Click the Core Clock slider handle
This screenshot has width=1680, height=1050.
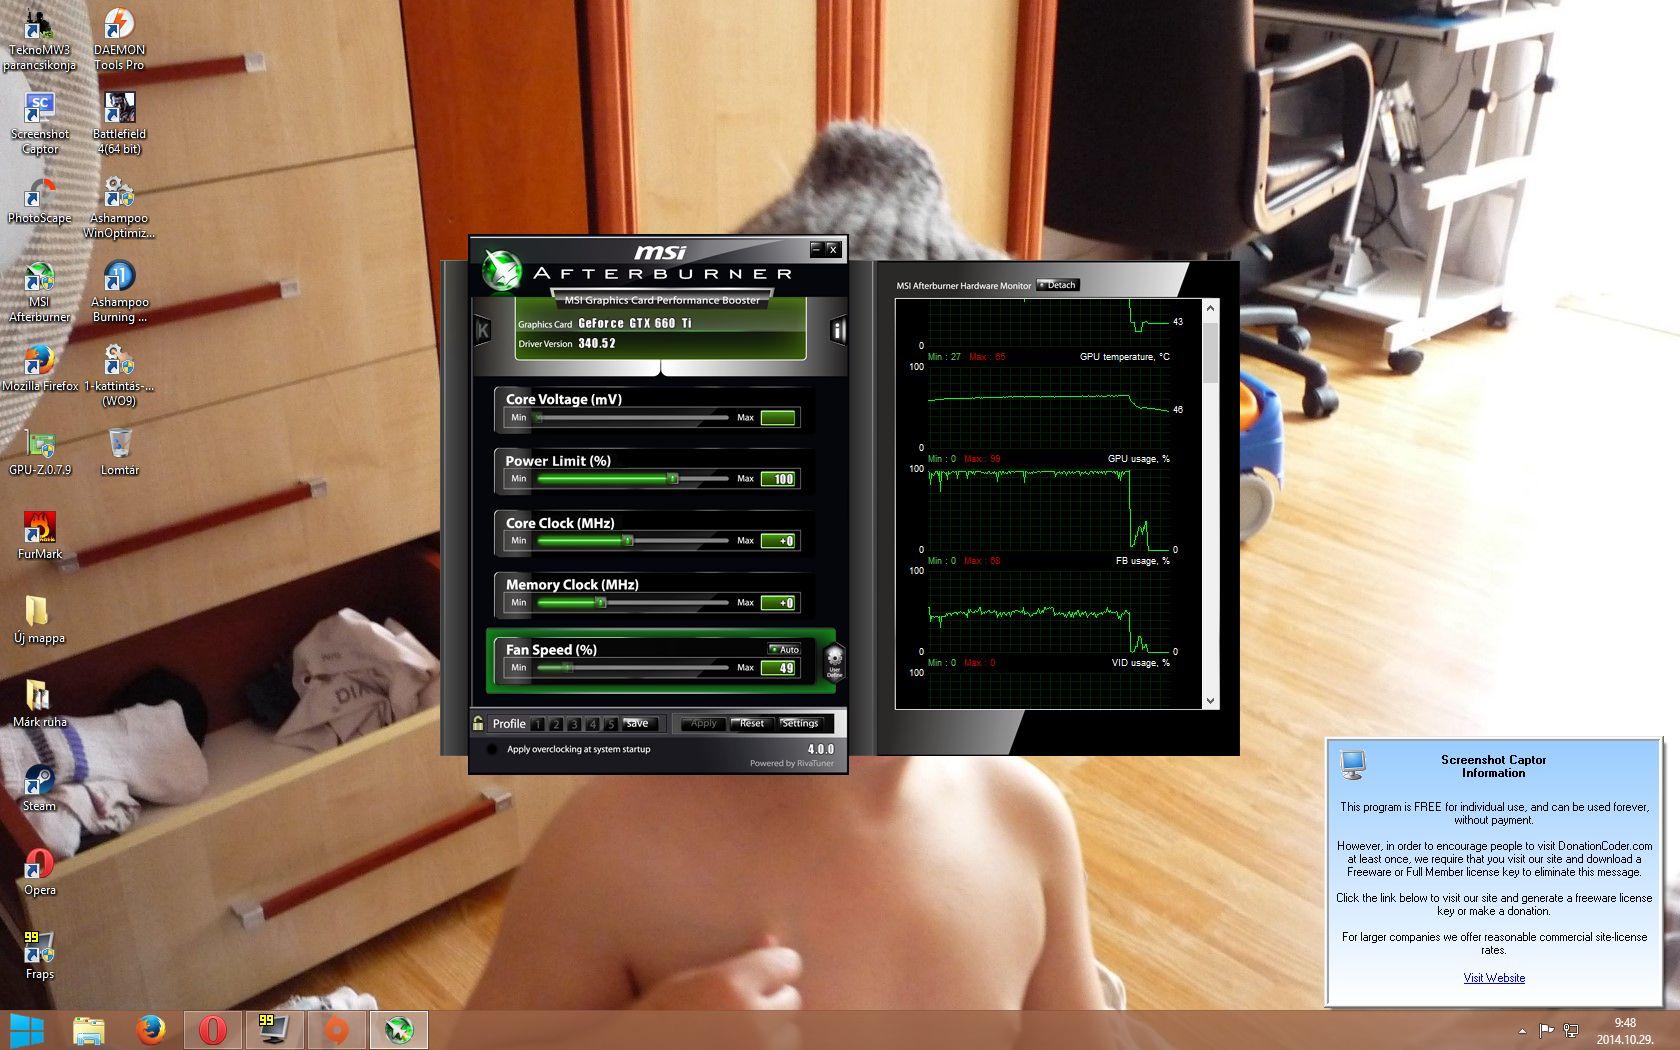tap(628, 541)
